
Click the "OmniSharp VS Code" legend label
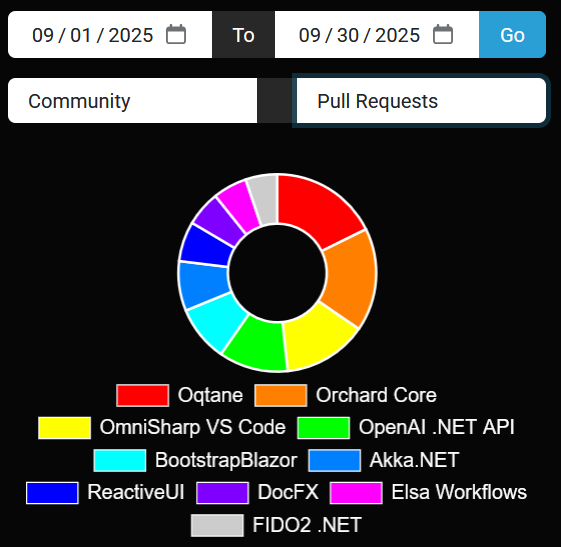(193, 427)
